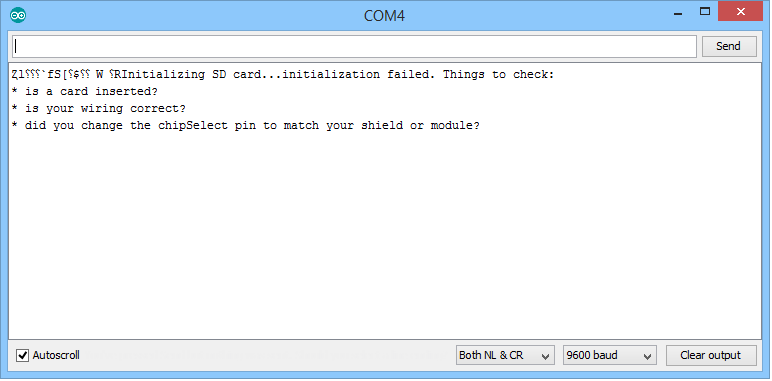772x381 pixels.
Task: Toggle the Autoscroll checkbox
Action: tap(22, 355)
